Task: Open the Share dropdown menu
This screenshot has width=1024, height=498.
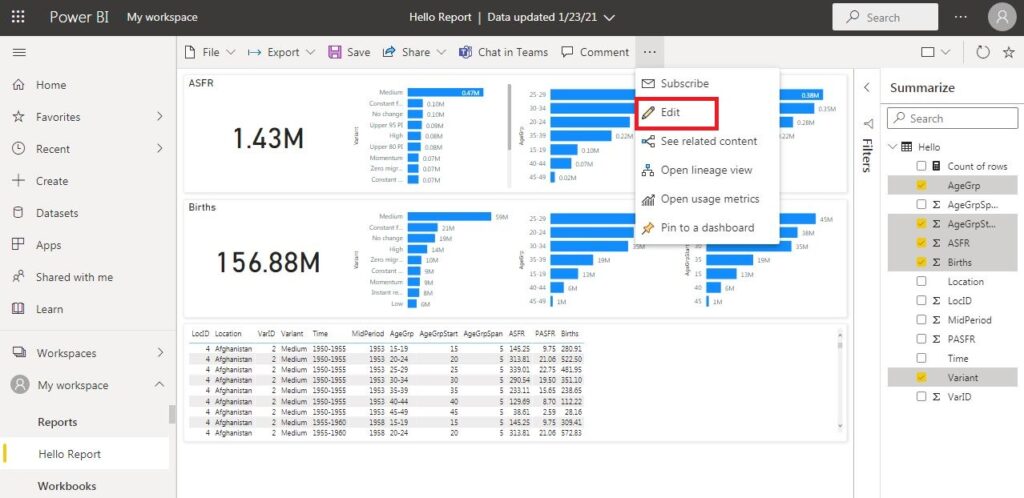Action: coord(414,52)
